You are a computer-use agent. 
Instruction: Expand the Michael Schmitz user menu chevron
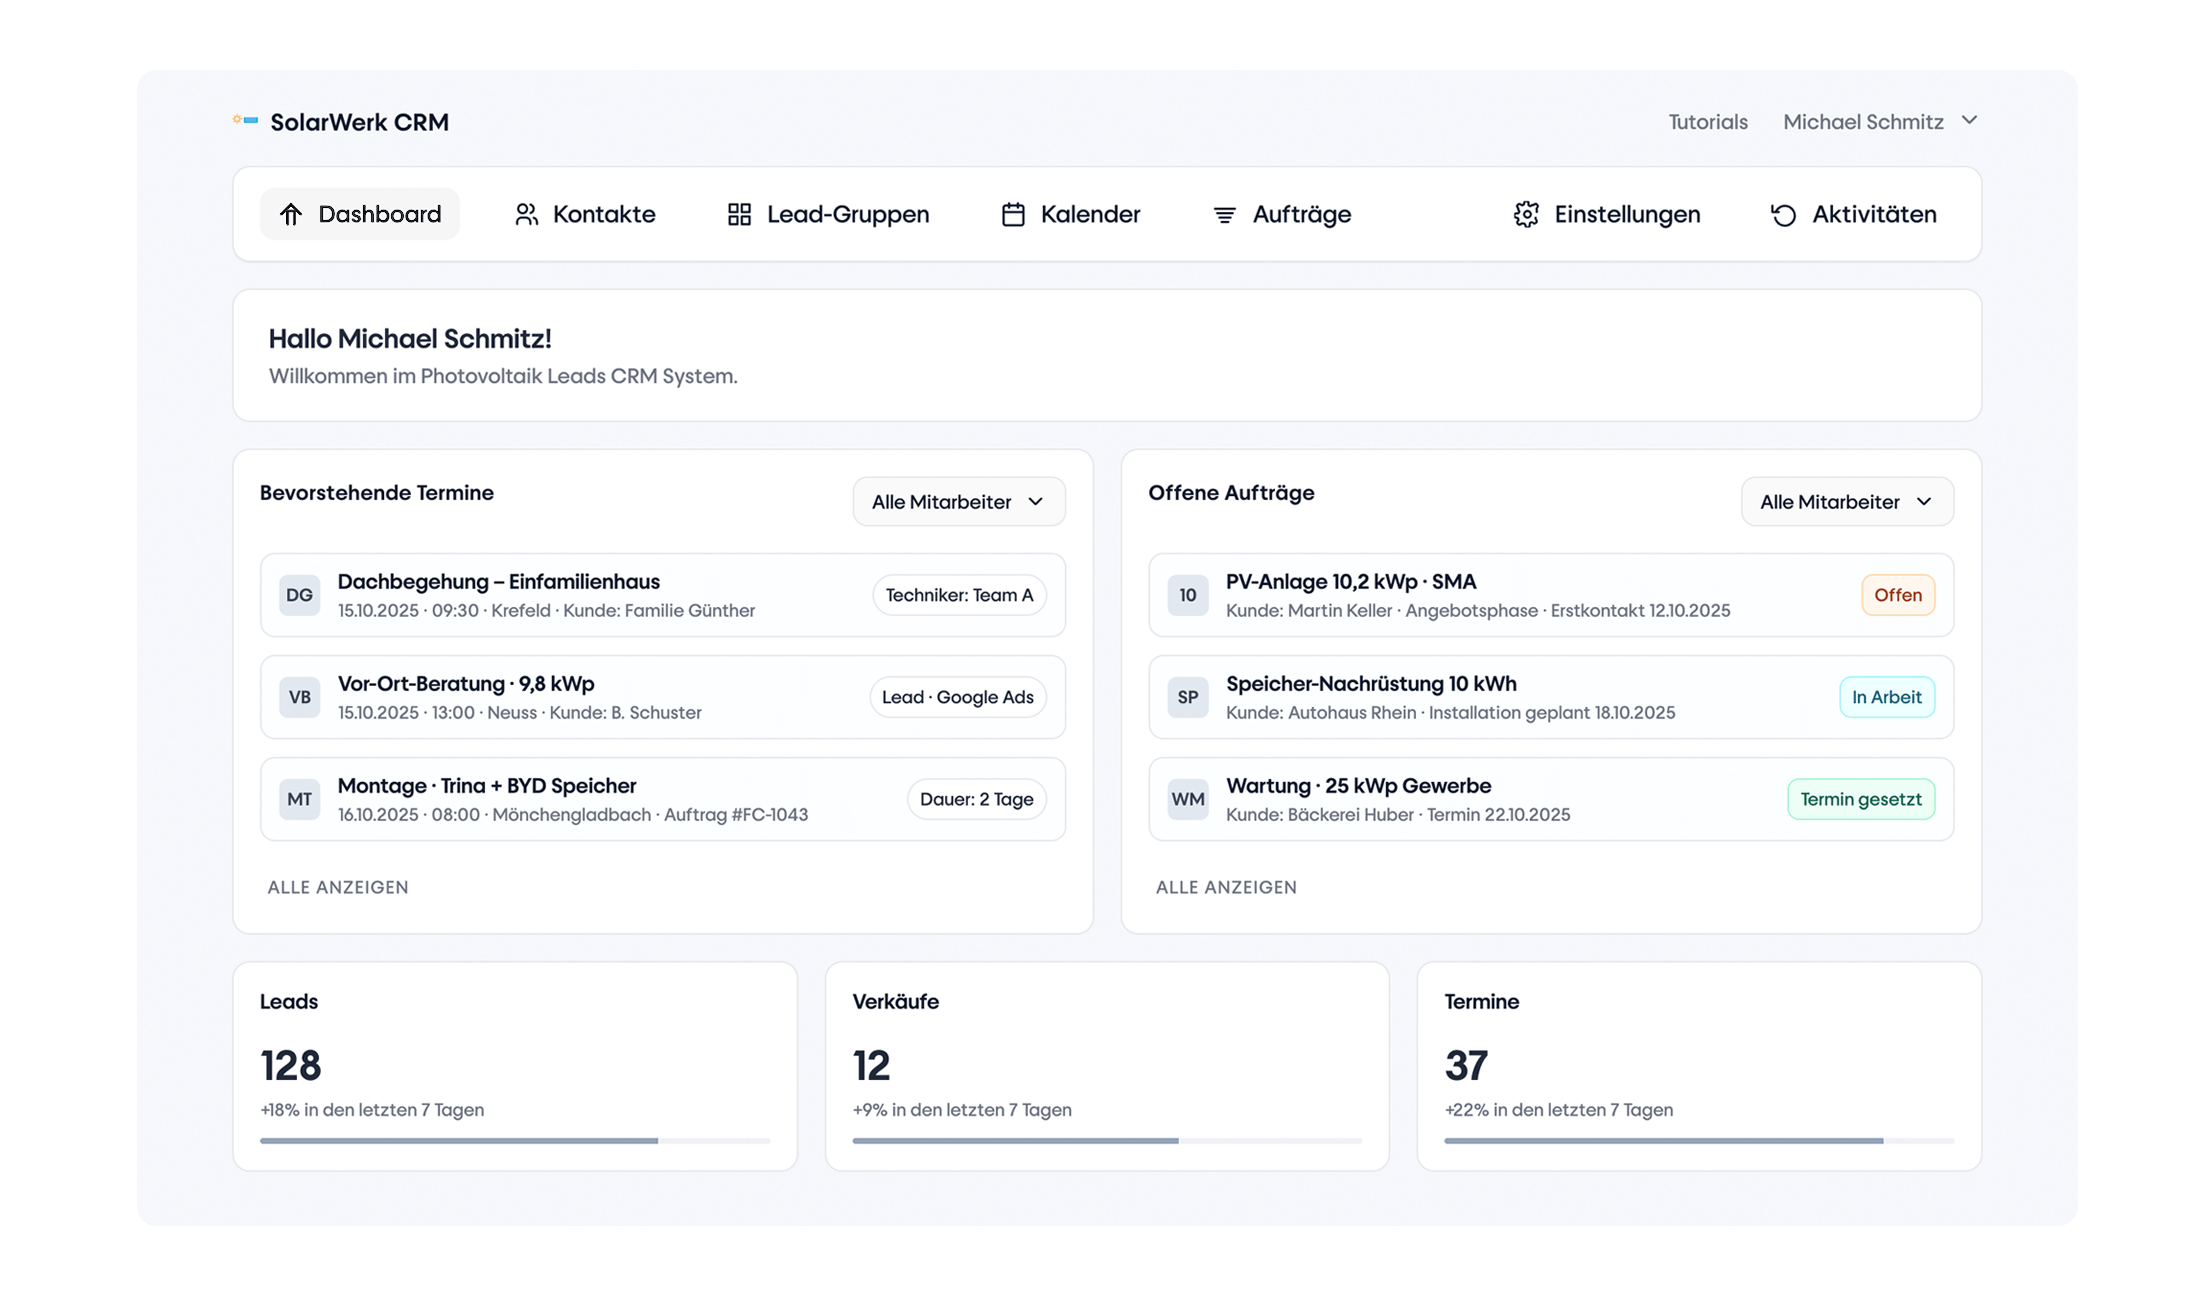[1969, 120]
